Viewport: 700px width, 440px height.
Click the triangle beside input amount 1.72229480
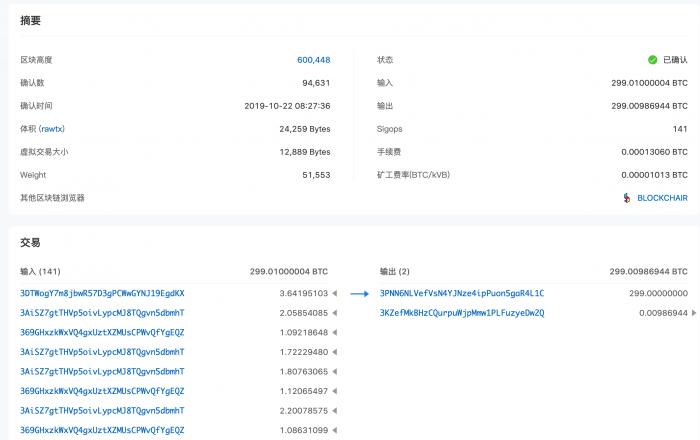pyautogui.click(x=335, y=352)
